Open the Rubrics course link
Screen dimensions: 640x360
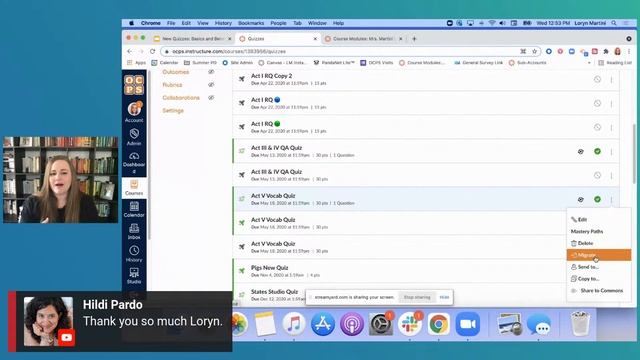point(172,85)
